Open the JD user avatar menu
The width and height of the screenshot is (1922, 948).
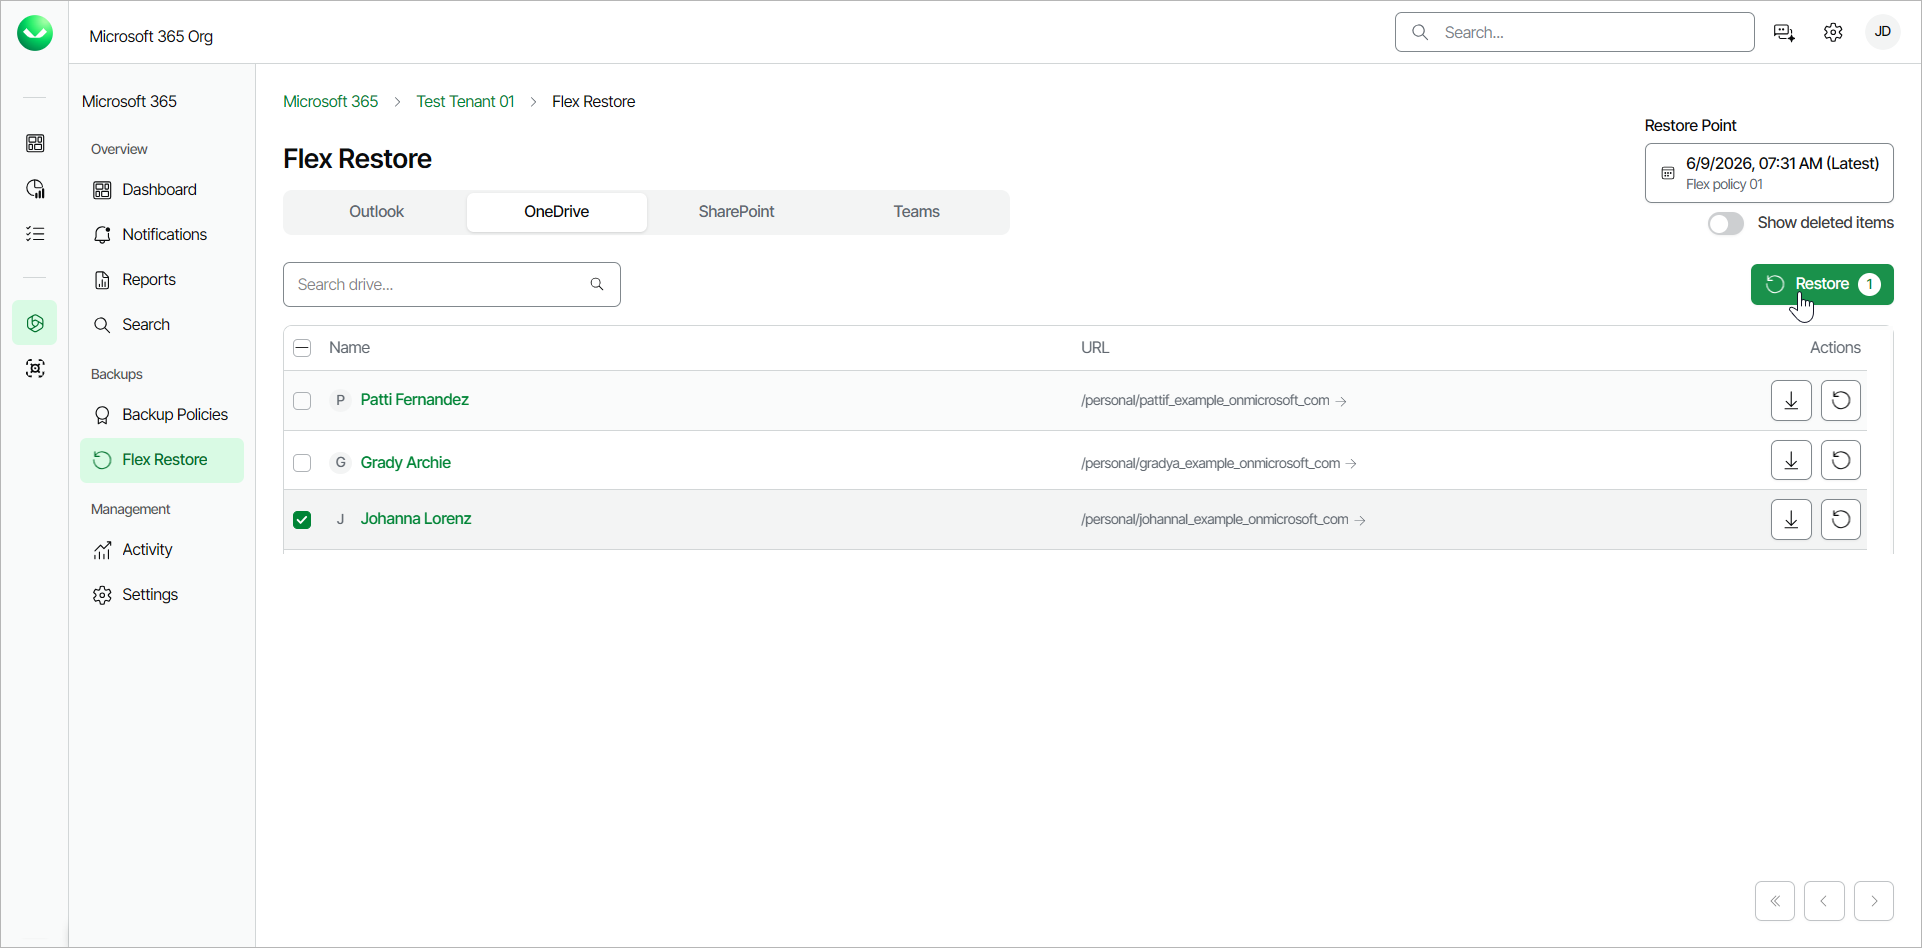click(x=1882, y=32)
